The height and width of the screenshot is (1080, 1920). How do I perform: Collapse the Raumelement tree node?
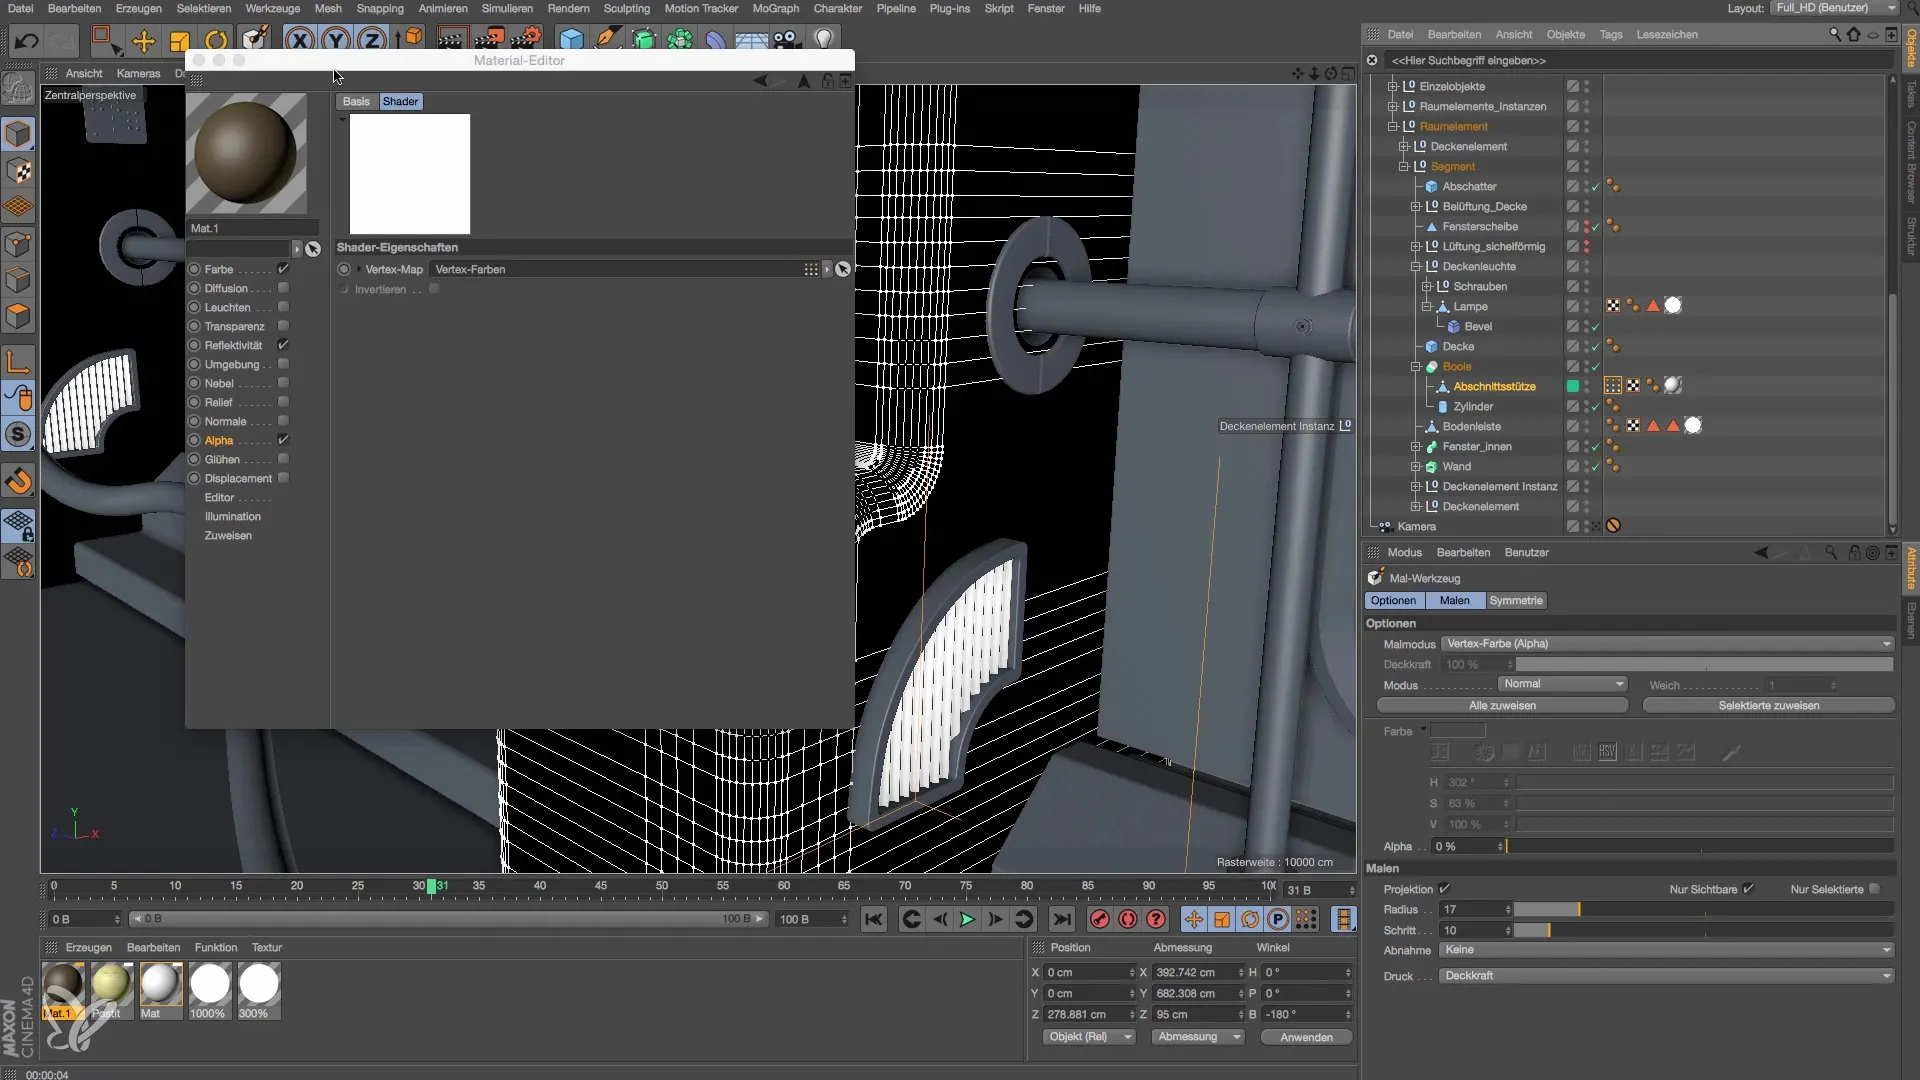pyautogui.click(x=1392, y=127)
